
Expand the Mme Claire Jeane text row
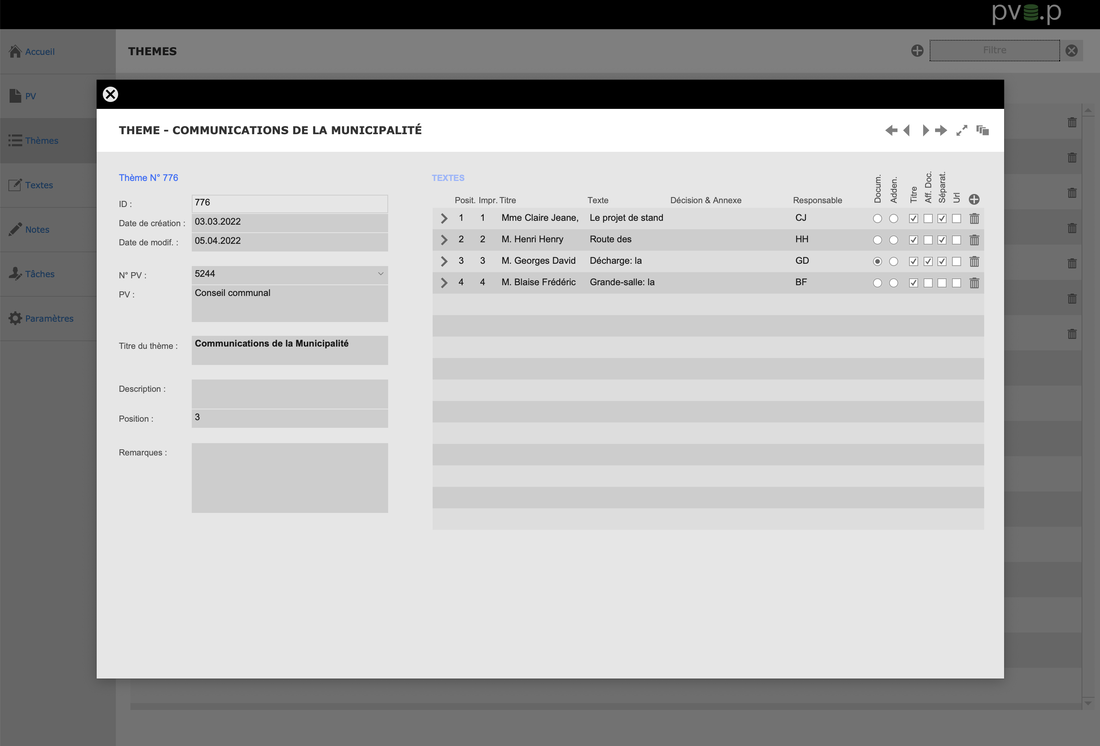pos(444,218)
